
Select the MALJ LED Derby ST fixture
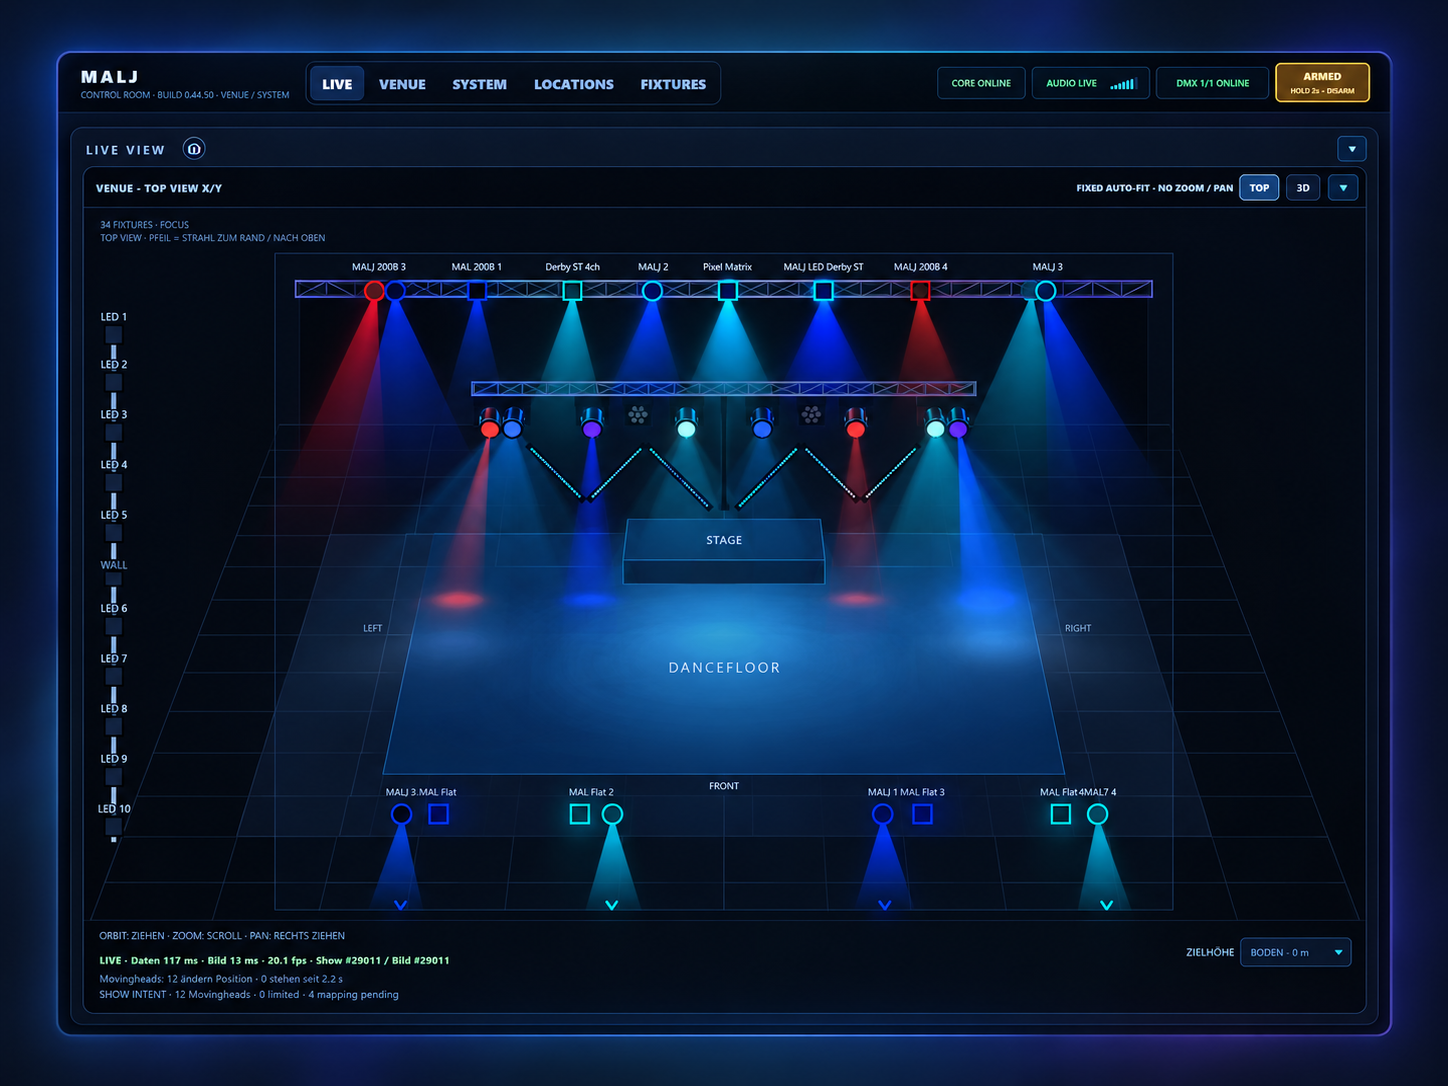[823, 291]
